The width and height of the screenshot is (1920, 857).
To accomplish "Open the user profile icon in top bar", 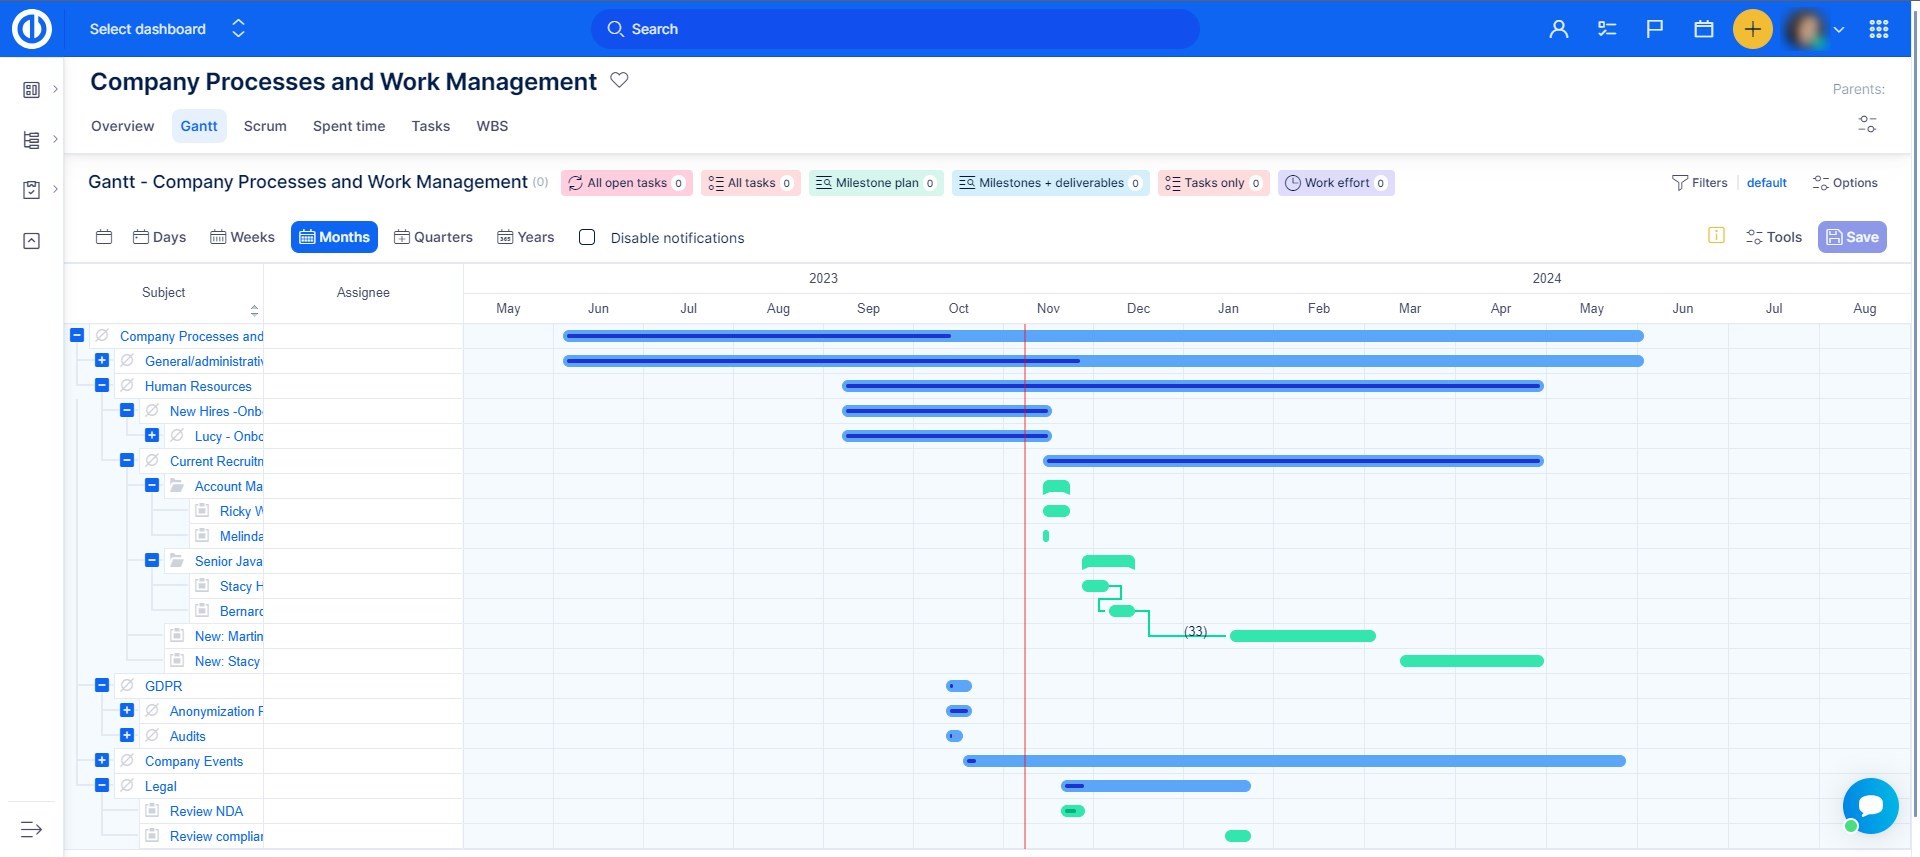I will pos(1558,29).
